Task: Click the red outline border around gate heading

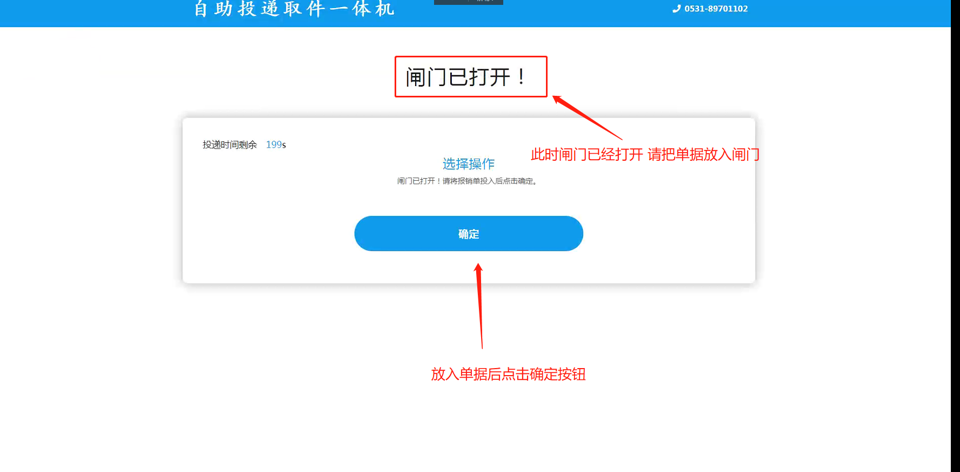Action: pyautogui.click(x=396, y=76)
